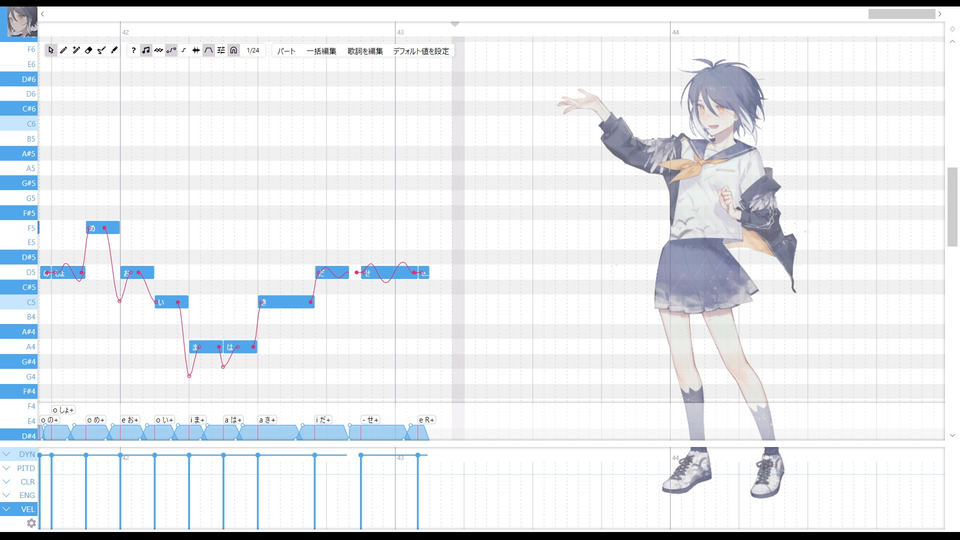Click bar 44 marker on the timeline
Image resolution: width=960 pixels, height=540 pixels.
[675, 32]
